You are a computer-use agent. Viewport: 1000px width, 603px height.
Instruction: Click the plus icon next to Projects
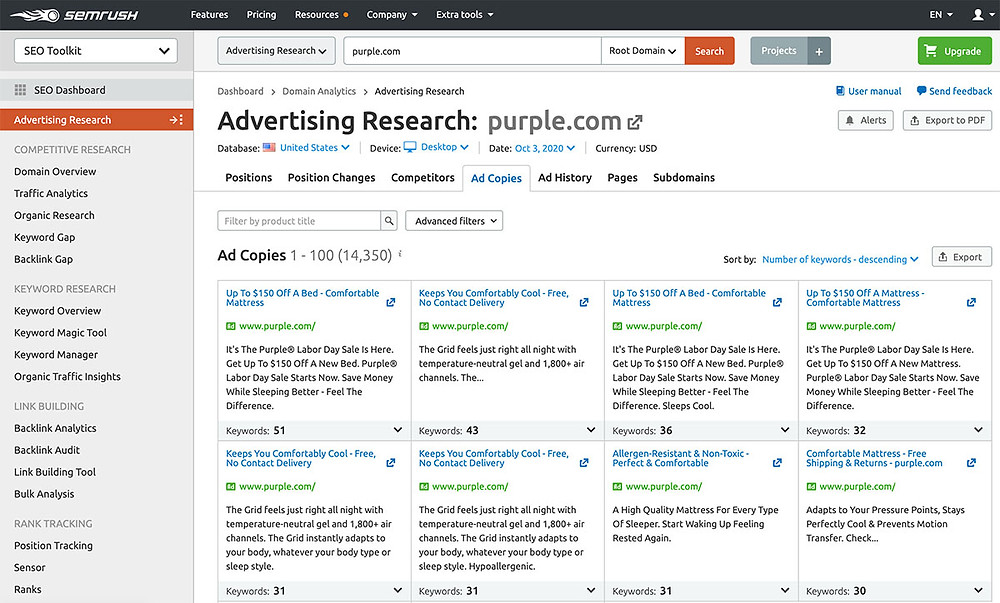click(x=819, y=51)
